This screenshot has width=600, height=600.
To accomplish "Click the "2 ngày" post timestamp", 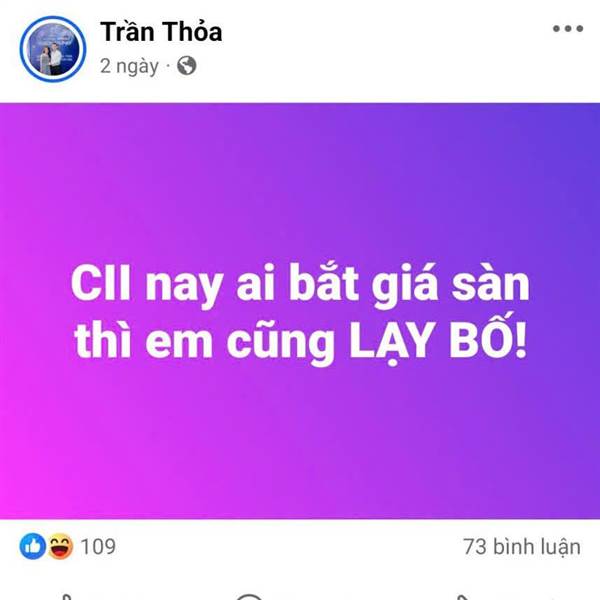I will coord(129,67).
